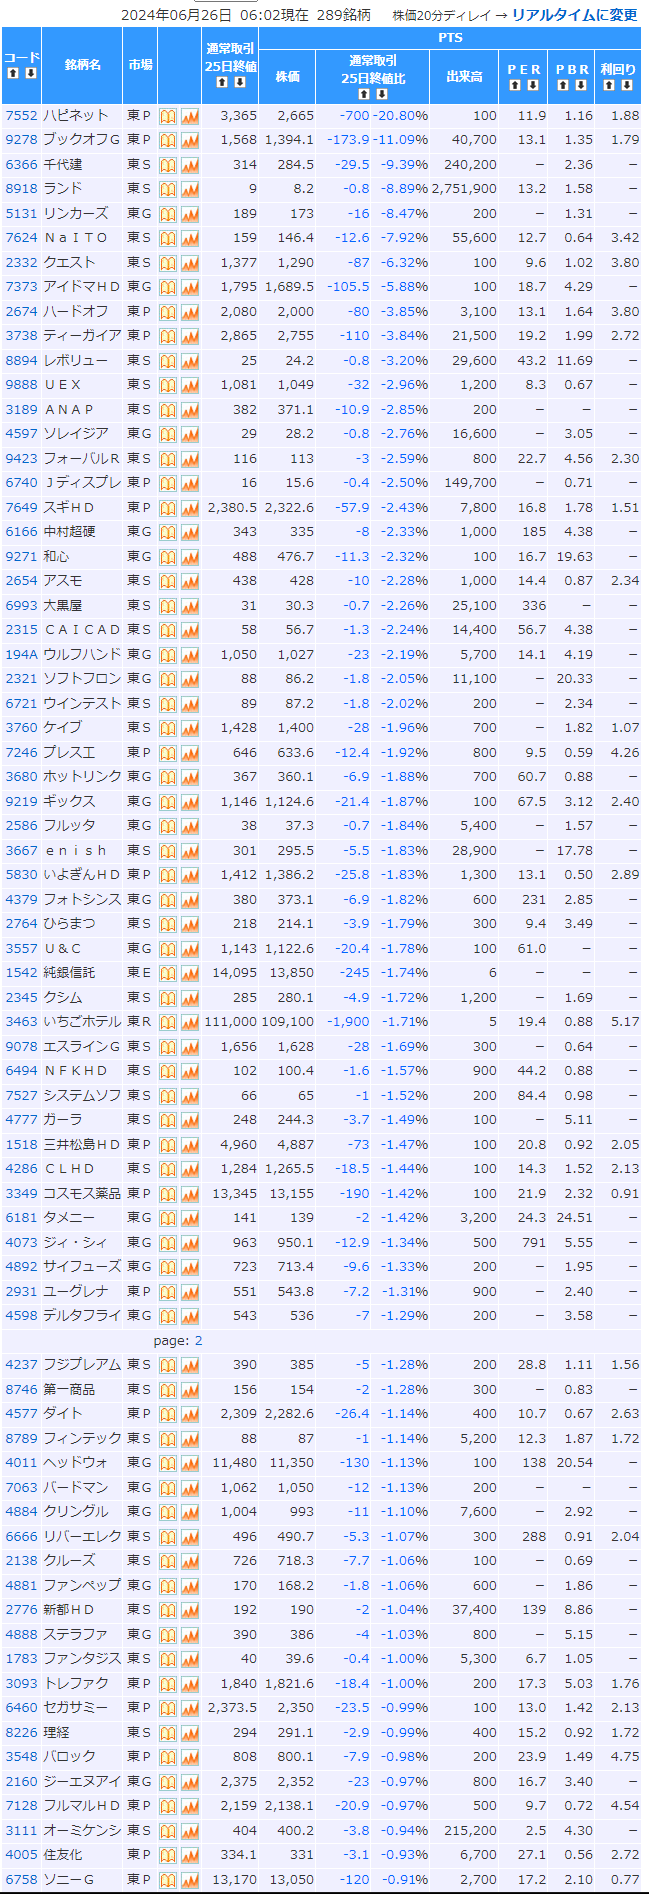Screen dimensions: 649x1894
Task: Click 出来高 column header
Action: [x=465, y=77]
